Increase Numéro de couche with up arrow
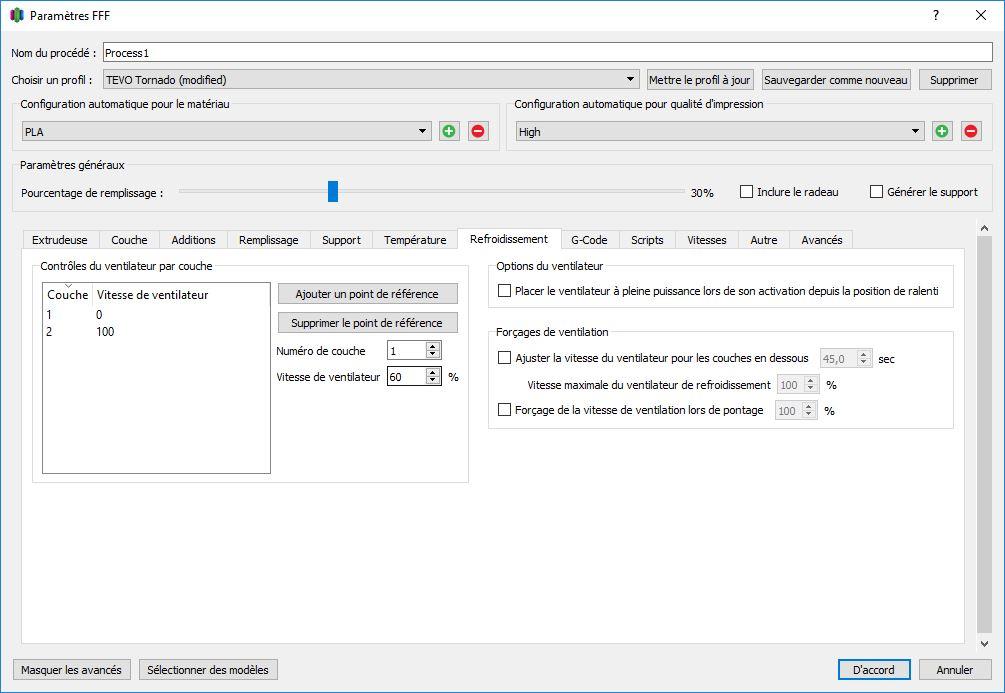The image size is (1005, 693). [433, 346]
